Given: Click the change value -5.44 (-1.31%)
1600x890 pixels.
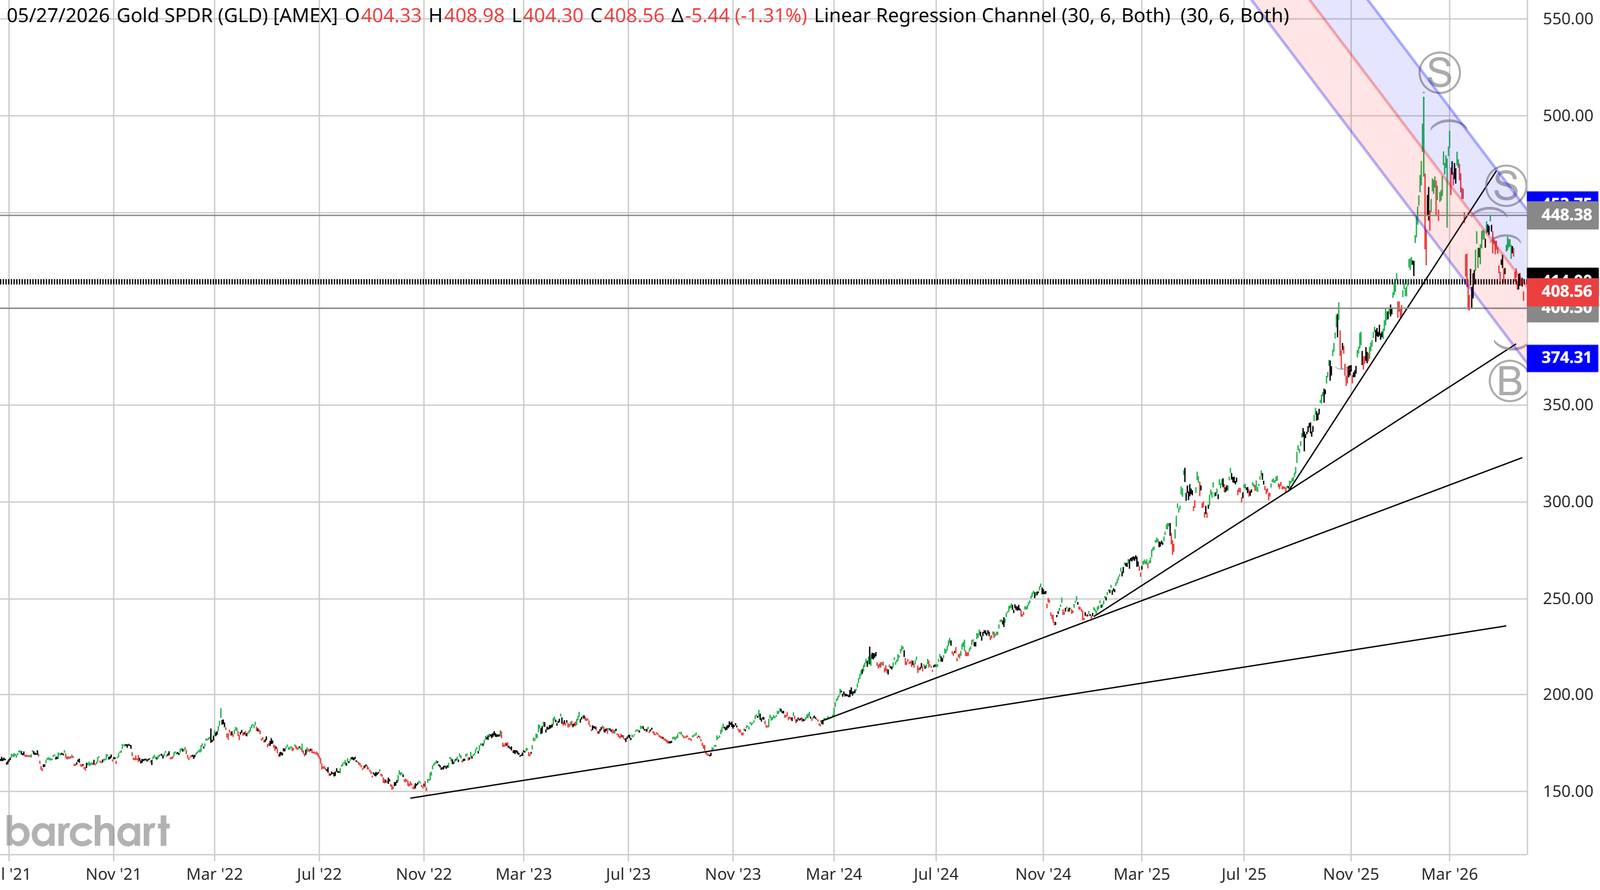Looking at the screenshot, I should pyautogui.click(x=739, y=15).
